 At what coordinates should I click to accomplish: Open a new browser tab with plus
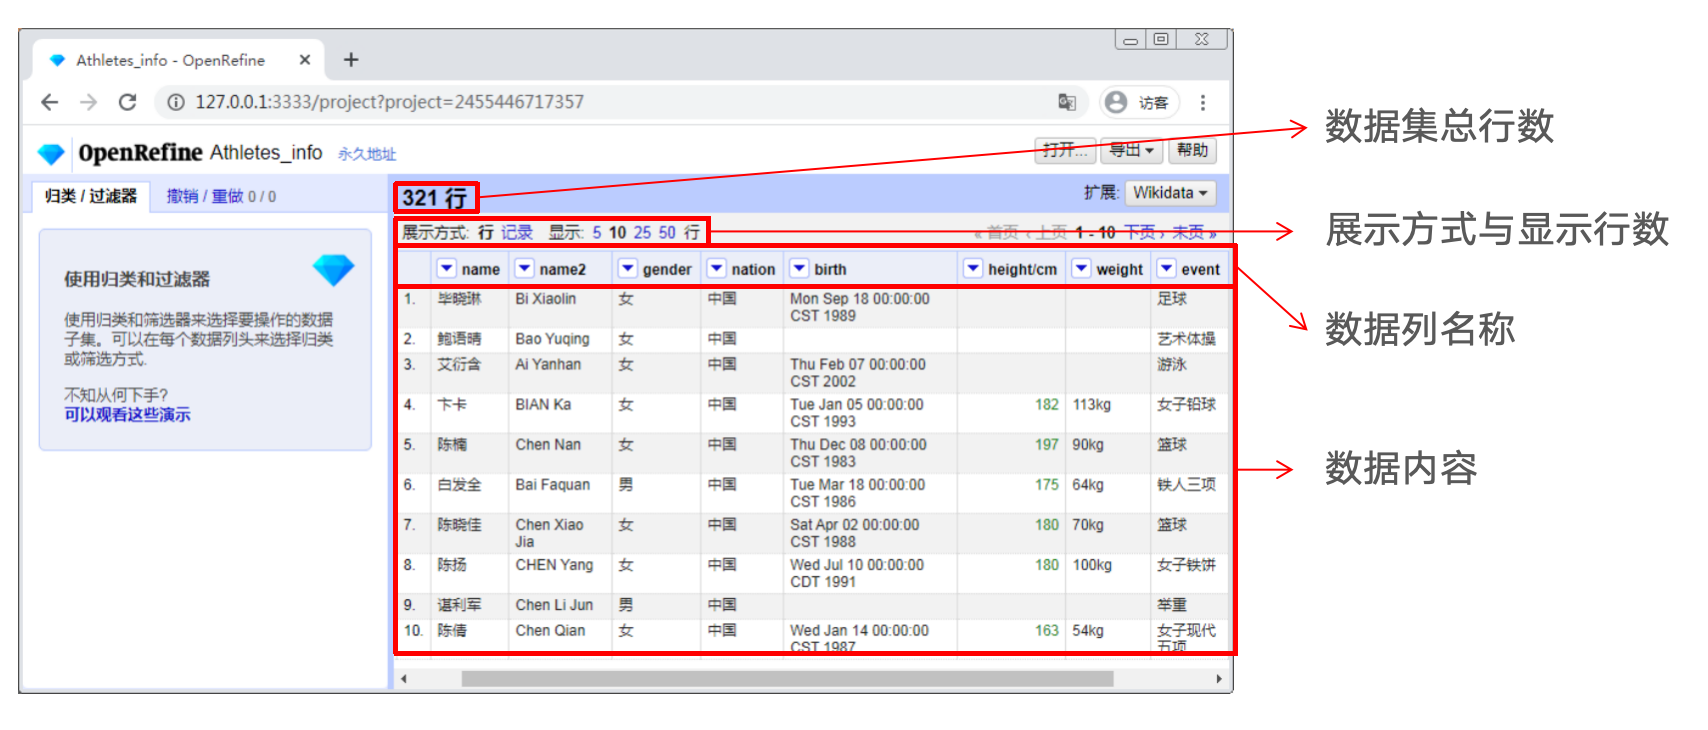[x=351, y=60]
